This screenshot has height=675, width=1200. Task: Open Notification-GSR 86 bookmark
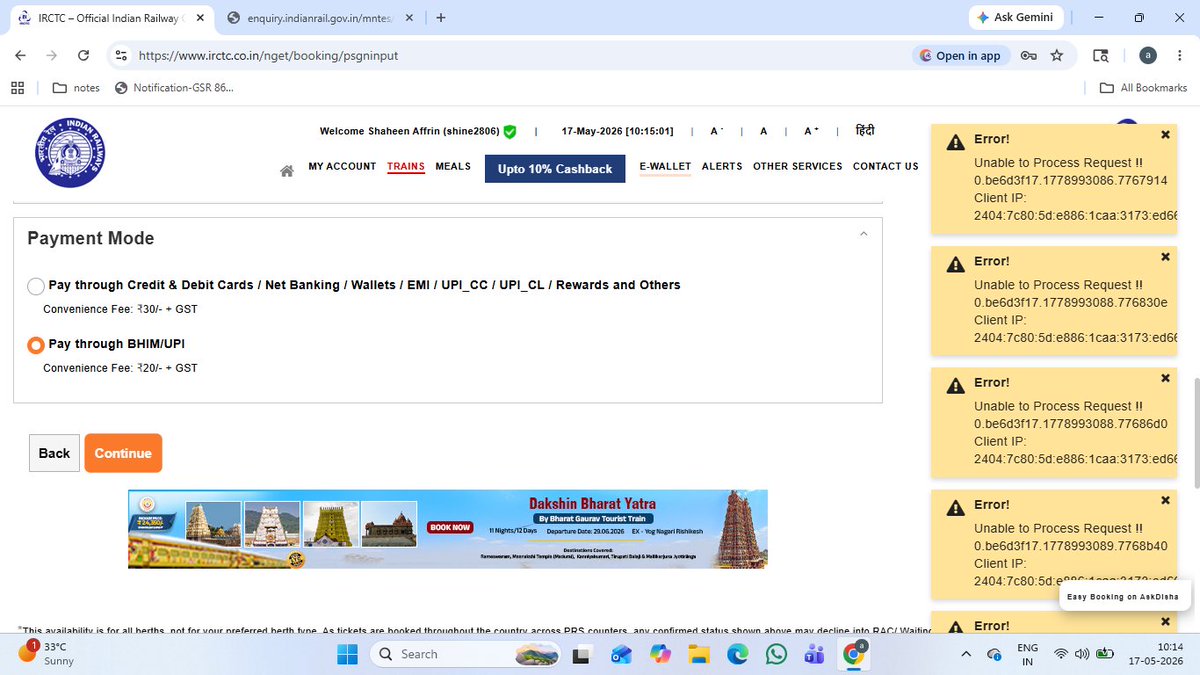(x=174, y=88)
